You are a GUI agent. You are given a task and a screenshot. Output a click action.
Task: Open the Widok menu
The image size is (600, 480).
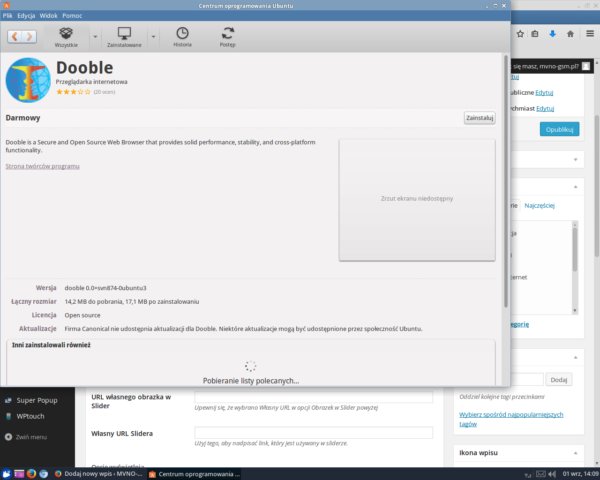pos(48,16)
